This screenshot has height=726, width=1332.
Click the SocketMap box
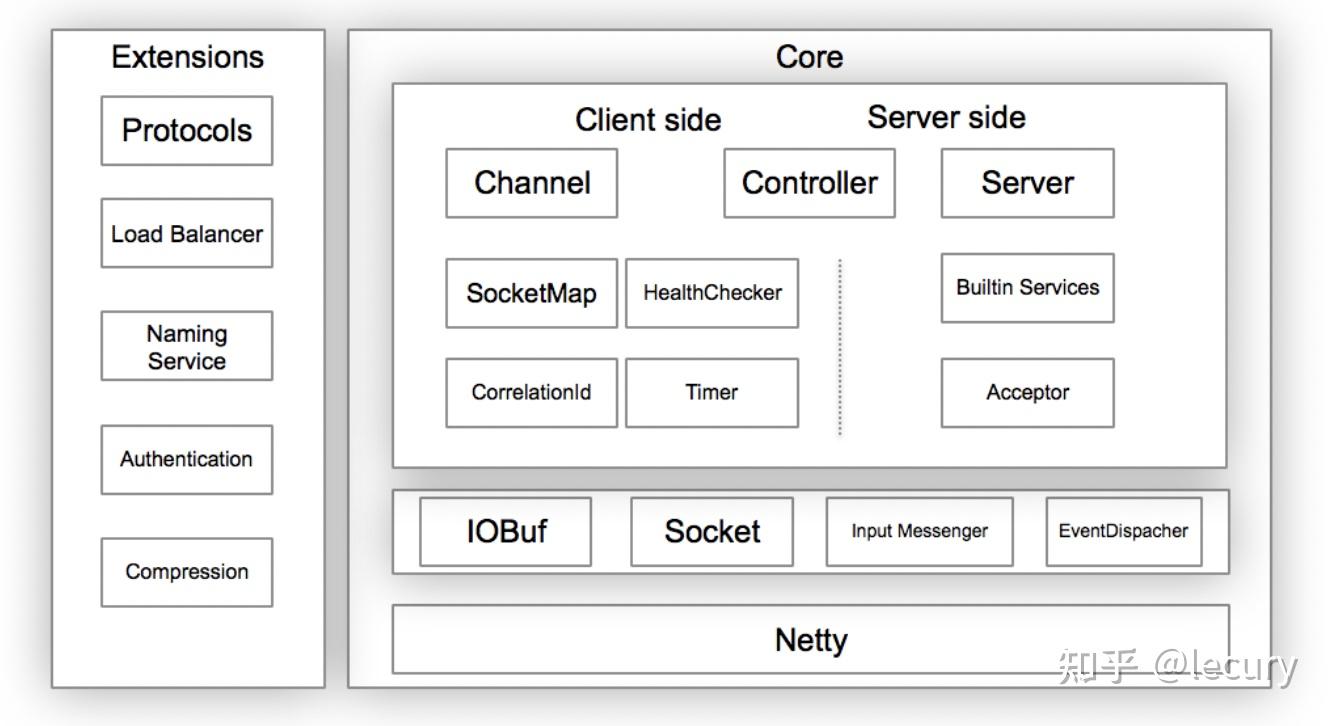click(x=532, y=293)
